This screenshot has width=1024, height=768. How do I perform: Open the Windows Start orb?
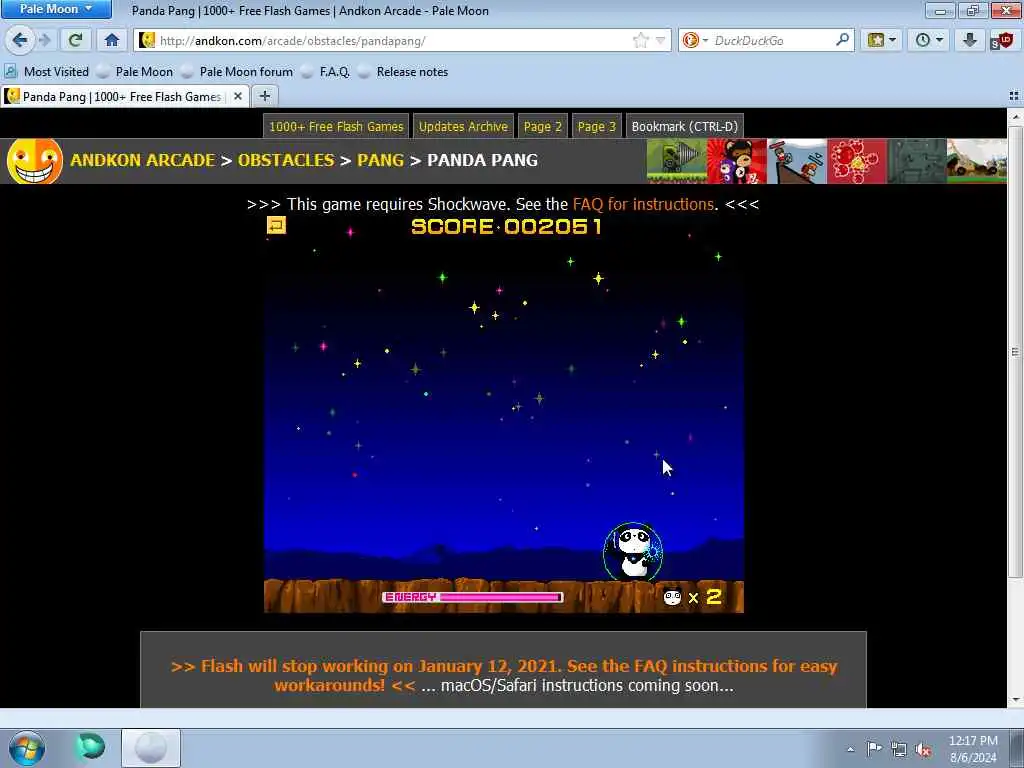click(x=27, y=748)
